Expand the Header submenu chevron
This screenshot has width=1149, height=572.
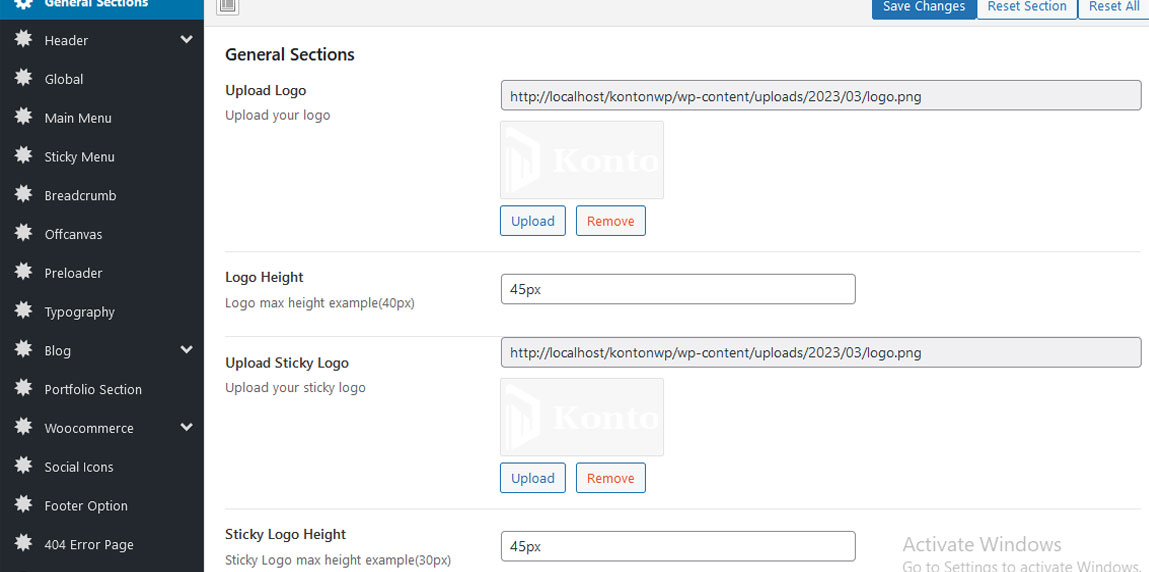[186, 40]
